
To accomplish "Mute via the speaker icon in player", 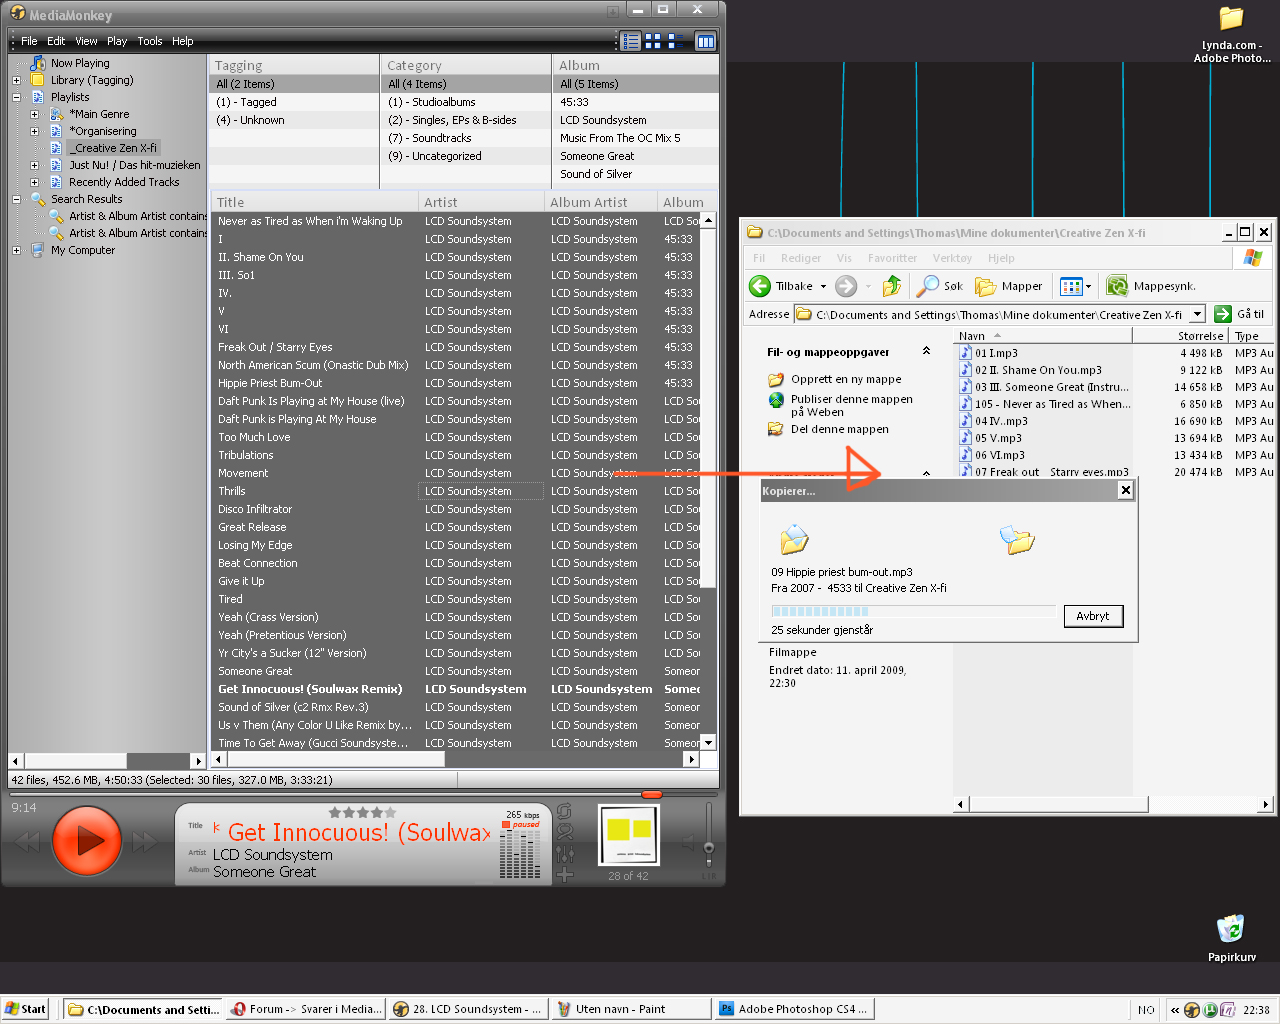I will pos(687,841).
